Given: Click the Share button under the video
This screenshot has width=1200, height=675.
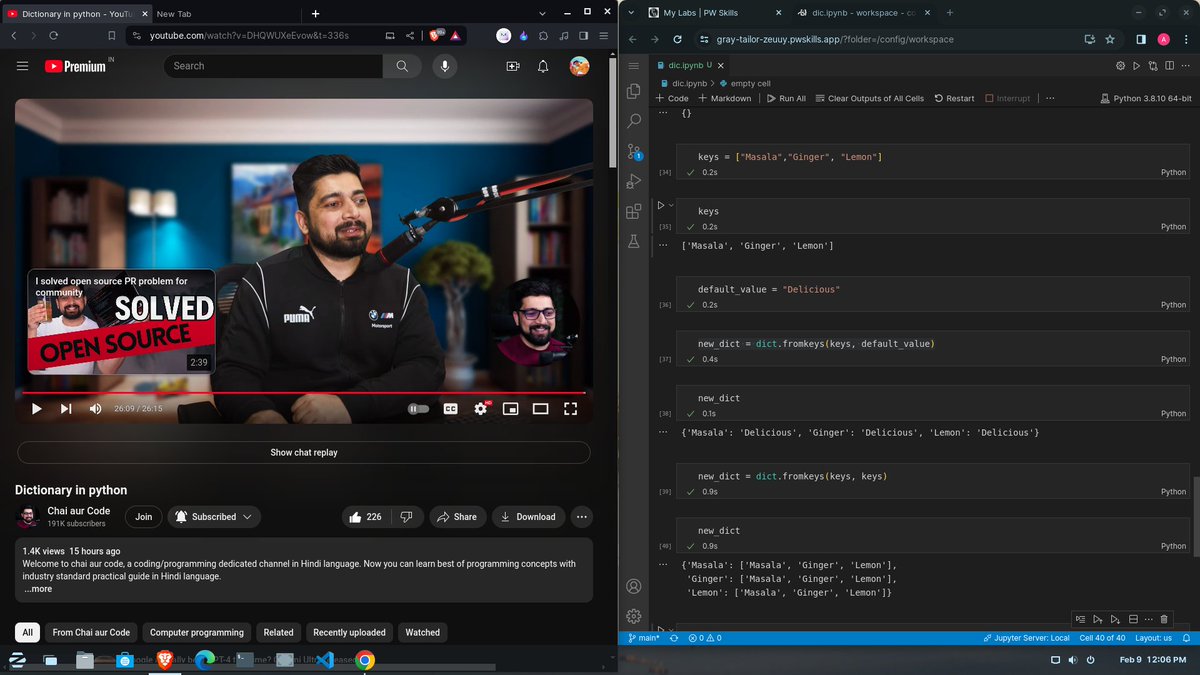Looking at the screenshot, I should click(x=457, y=517).
